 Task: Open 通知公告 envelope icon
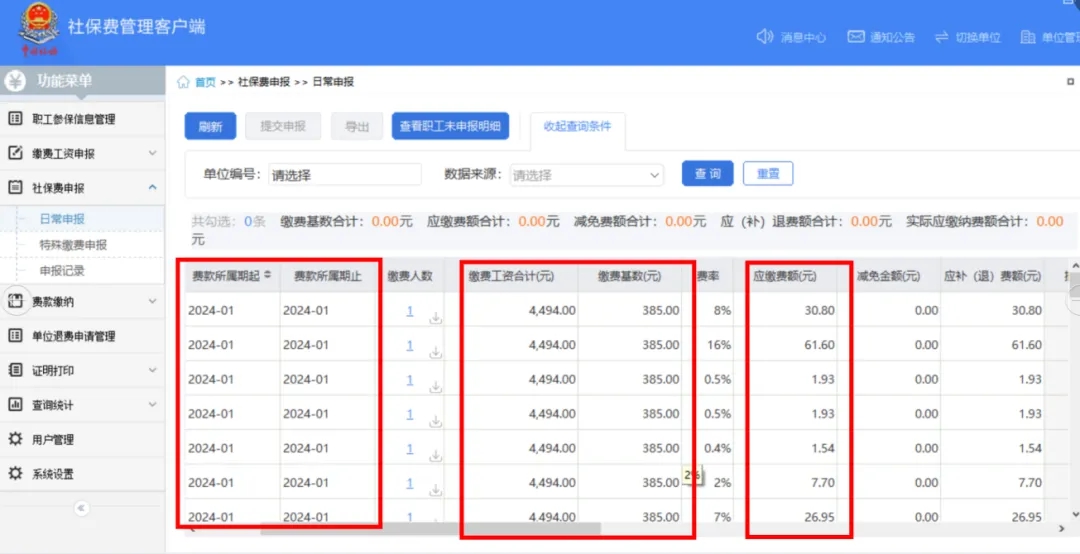pos(856,37)
